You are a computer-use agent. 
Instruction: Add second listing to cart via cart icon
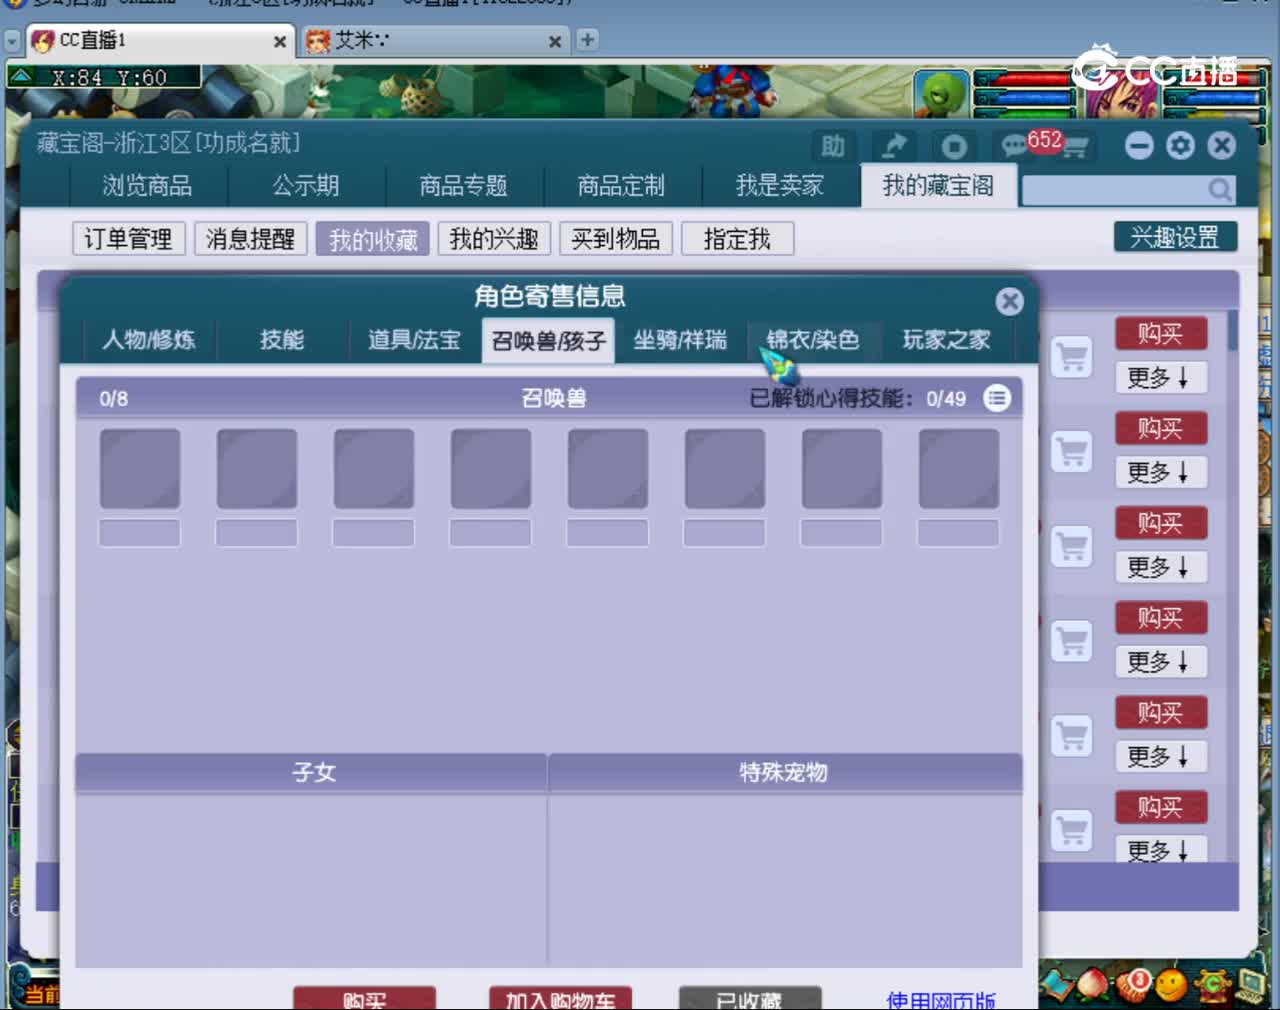coord(1072,452)
